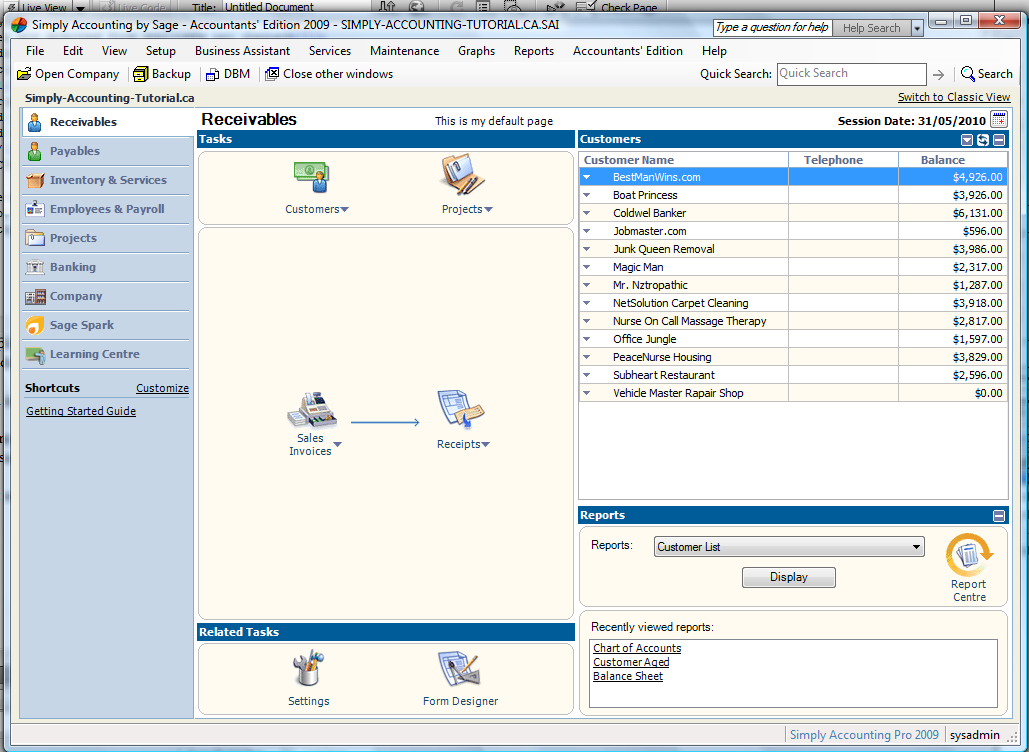Click the Customize shortcuts link
The height and width of the screenshot is (752, 1029).
tap(162, 388)
